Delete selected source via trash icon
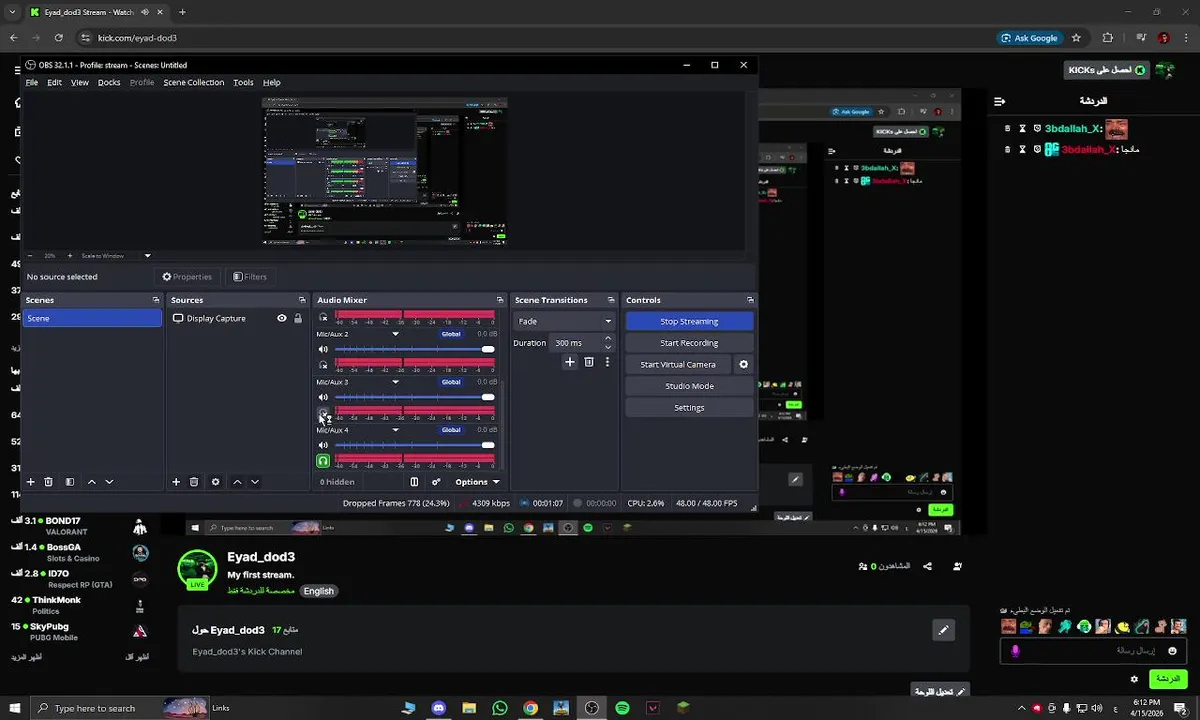The height and width of the screenshot is (720, 1200). click(x=194, y=482)
